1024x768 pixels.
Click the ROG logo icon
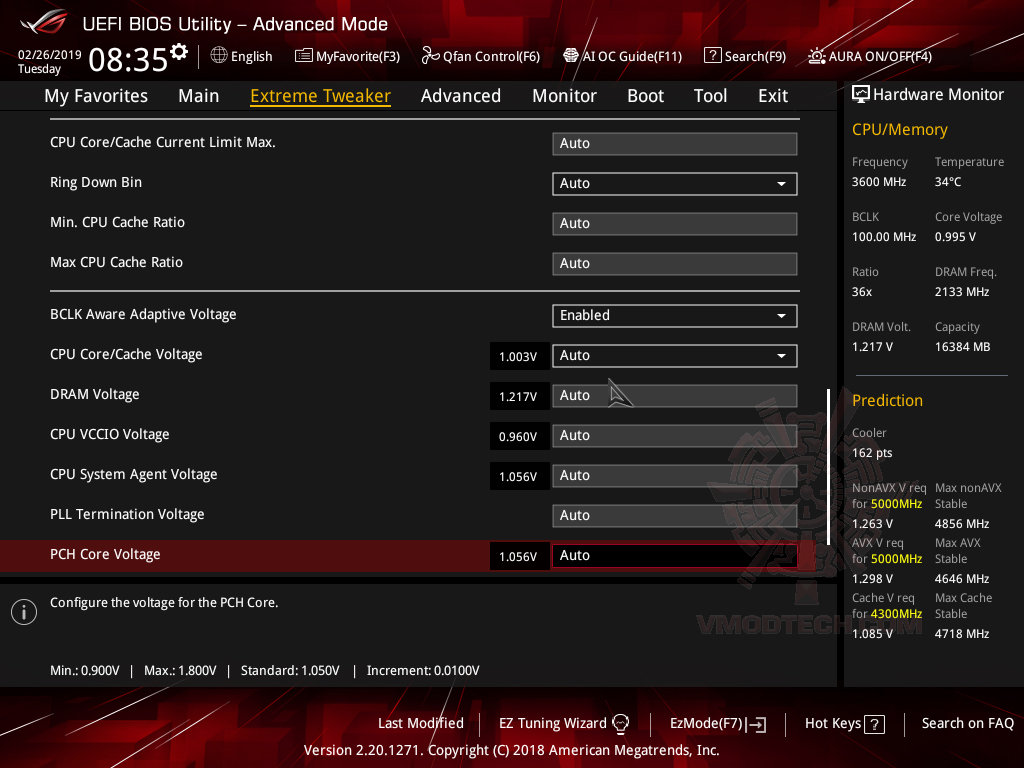(44, 23)
